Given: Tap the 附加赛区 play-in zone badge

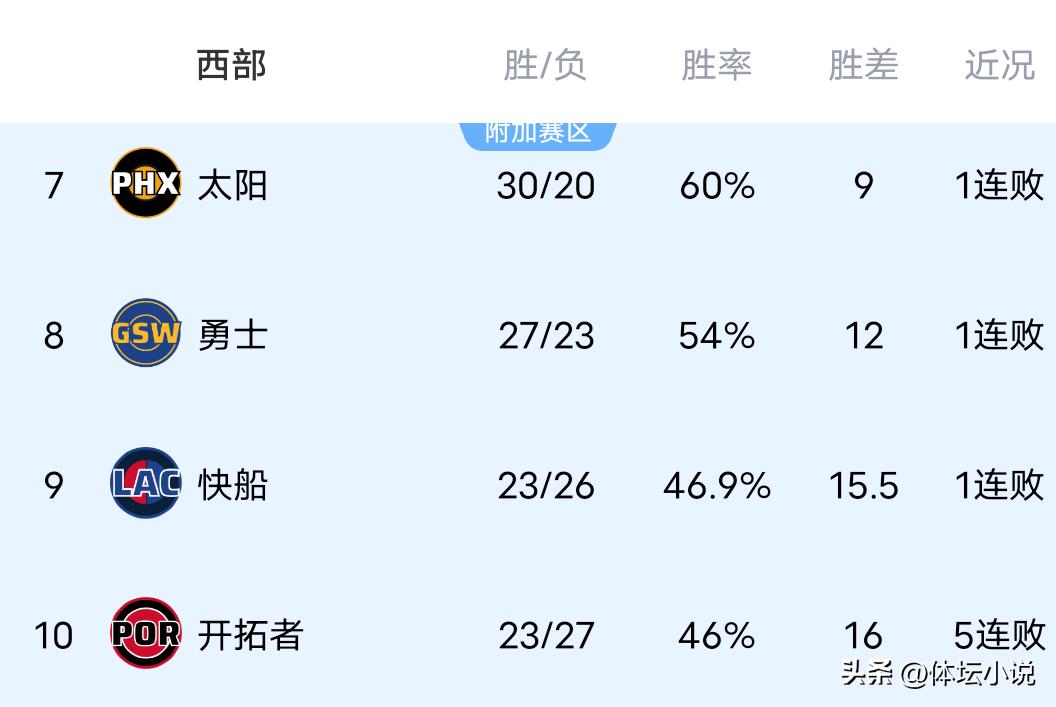Looking at the screenshot, I should pos(538,133).
